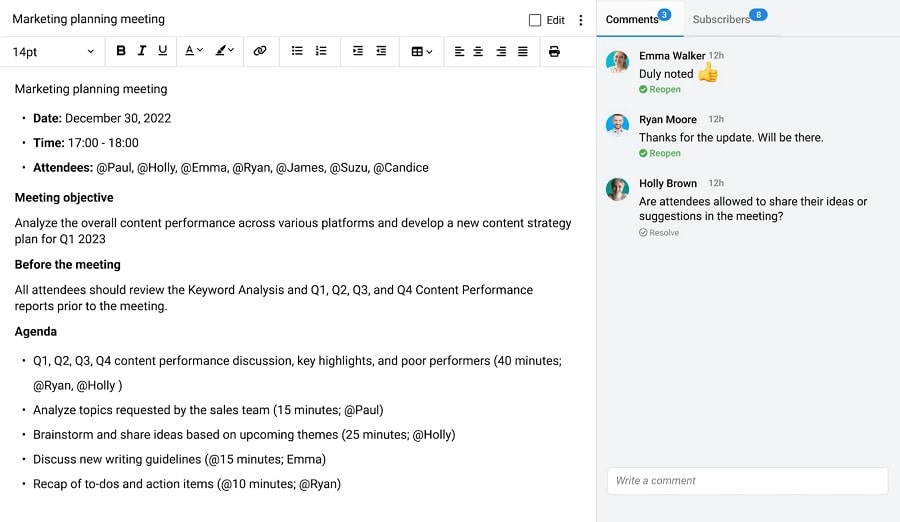Viewport: 900px width, 522px height.
Task: Click the 'Discuss new writing guidelines' item
Action: pyautogui.click(x=179, y=459)
